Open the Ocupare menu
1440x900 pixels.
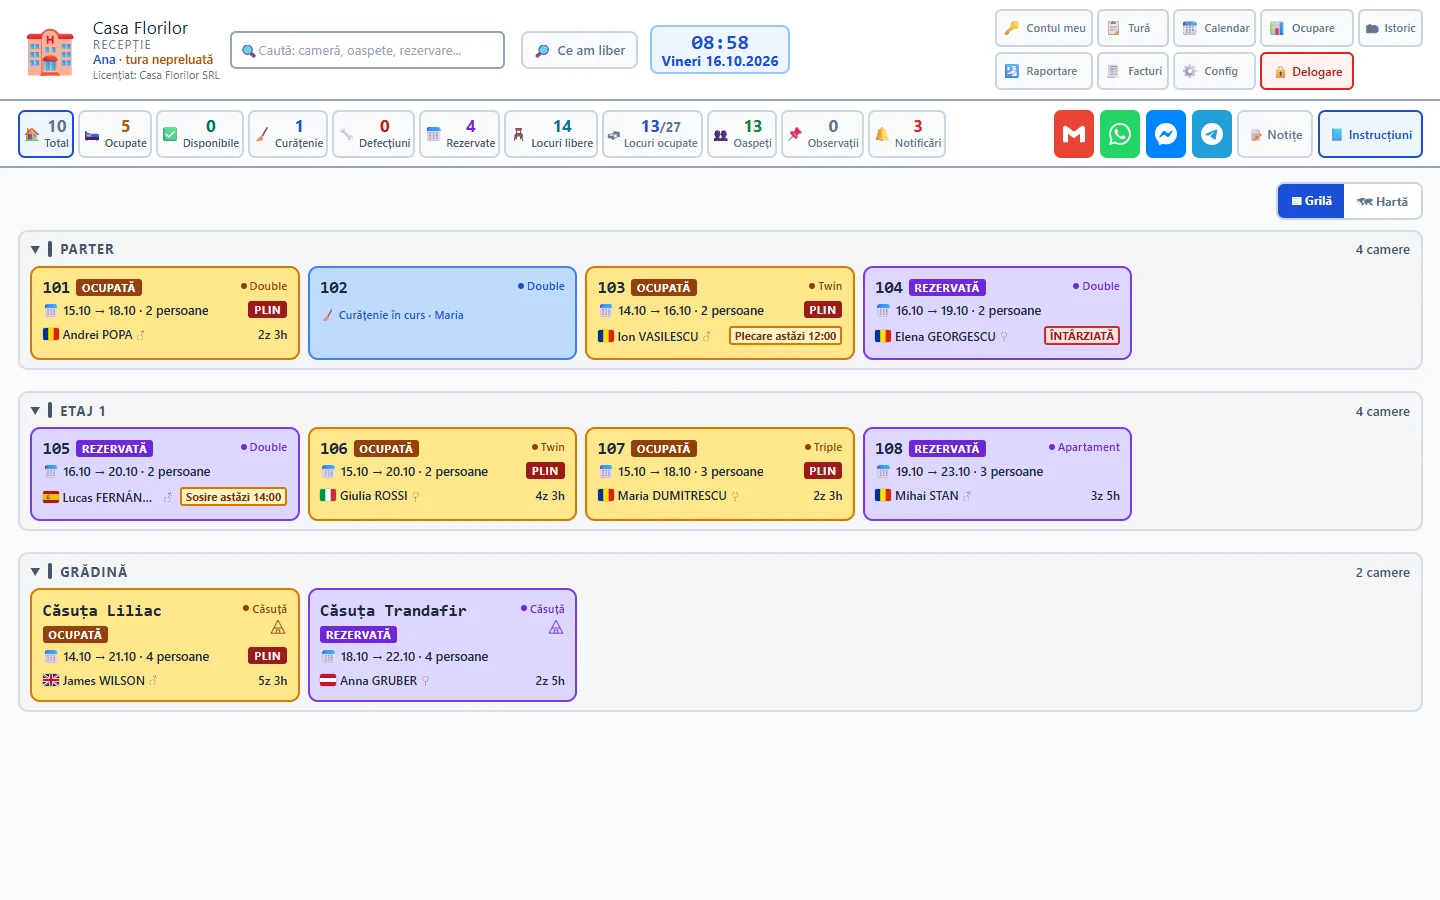[1307, 28]
